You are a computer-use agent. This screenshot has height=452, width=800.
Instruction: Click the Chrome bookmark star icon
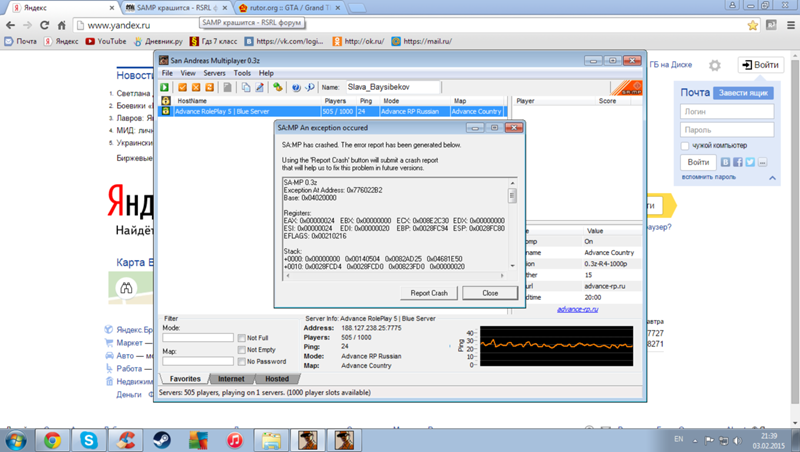point(753,25)
